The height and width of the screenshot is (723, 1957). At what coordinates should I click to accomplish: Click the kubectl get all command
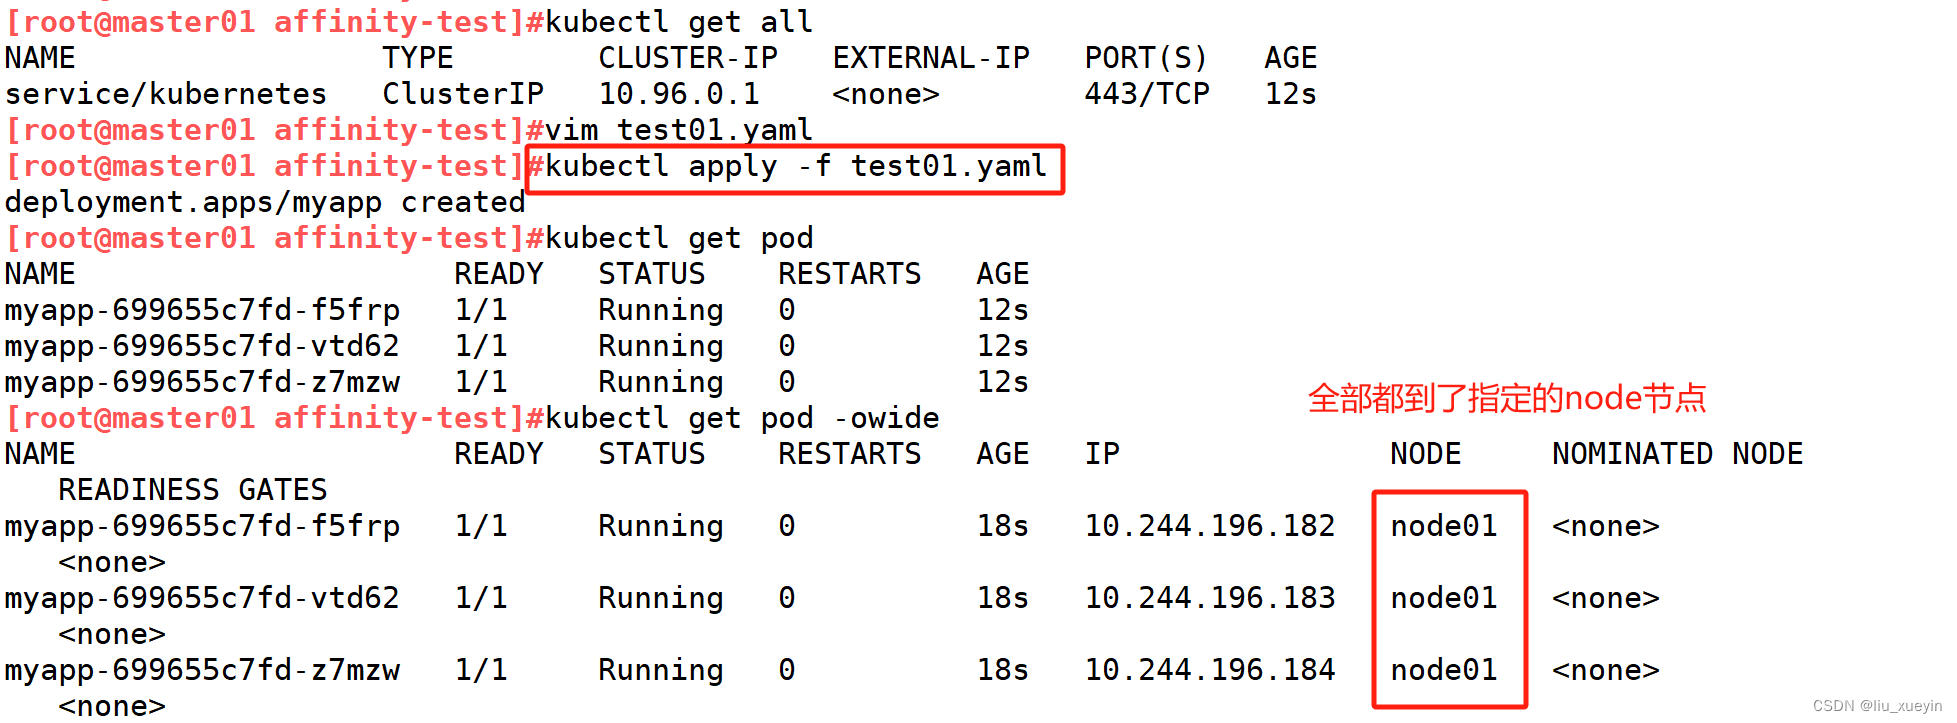[678, 22]
